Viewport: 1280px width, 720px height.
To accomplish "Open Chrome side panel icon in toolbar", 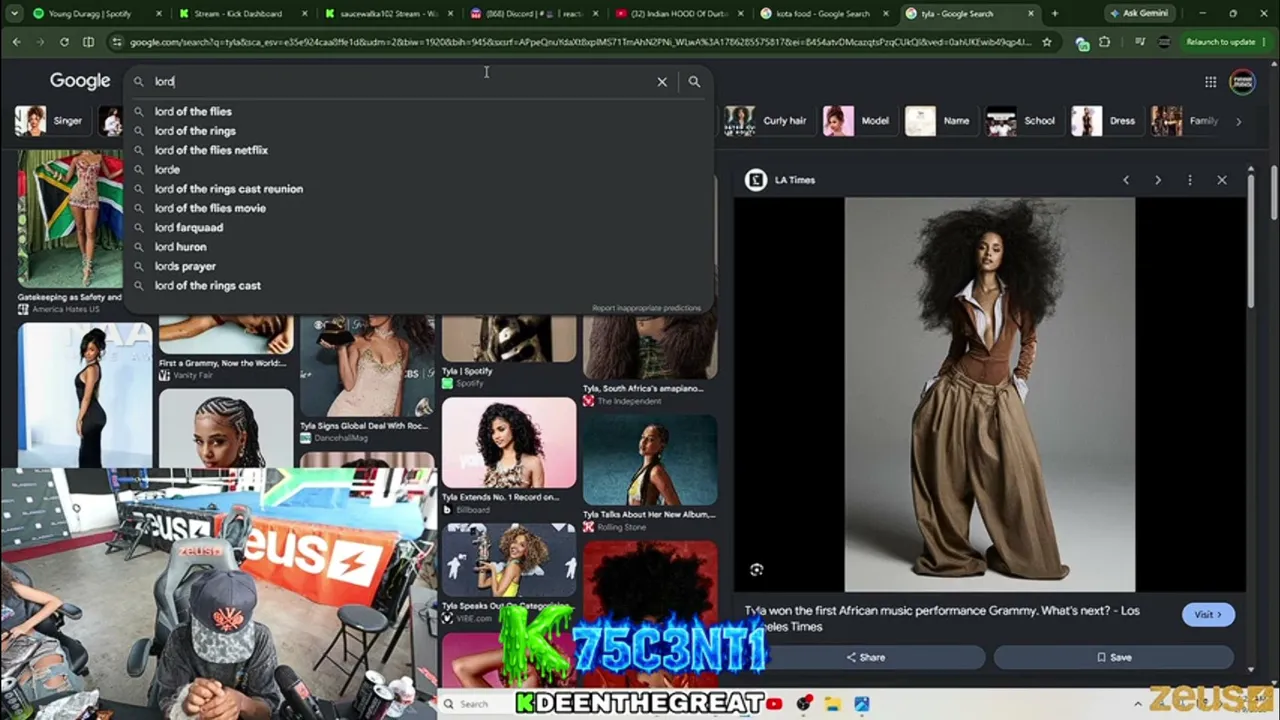I will (x=88, y=42).
